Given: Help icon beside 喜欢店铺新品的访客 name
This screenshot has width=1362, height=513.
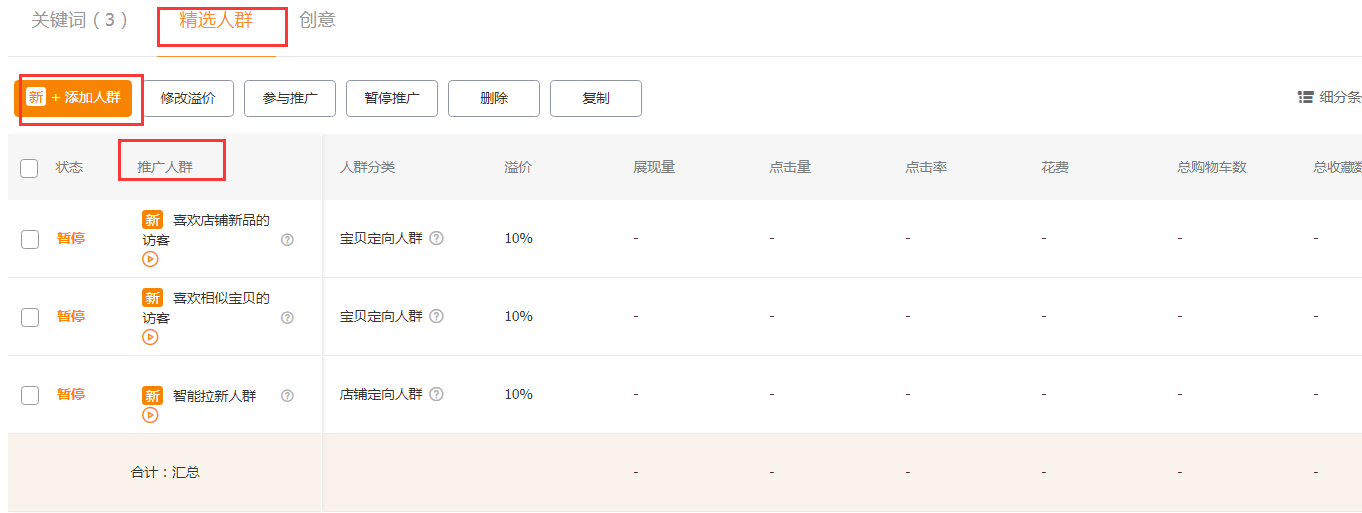Looking at the screenshot, I should [287, 239].
